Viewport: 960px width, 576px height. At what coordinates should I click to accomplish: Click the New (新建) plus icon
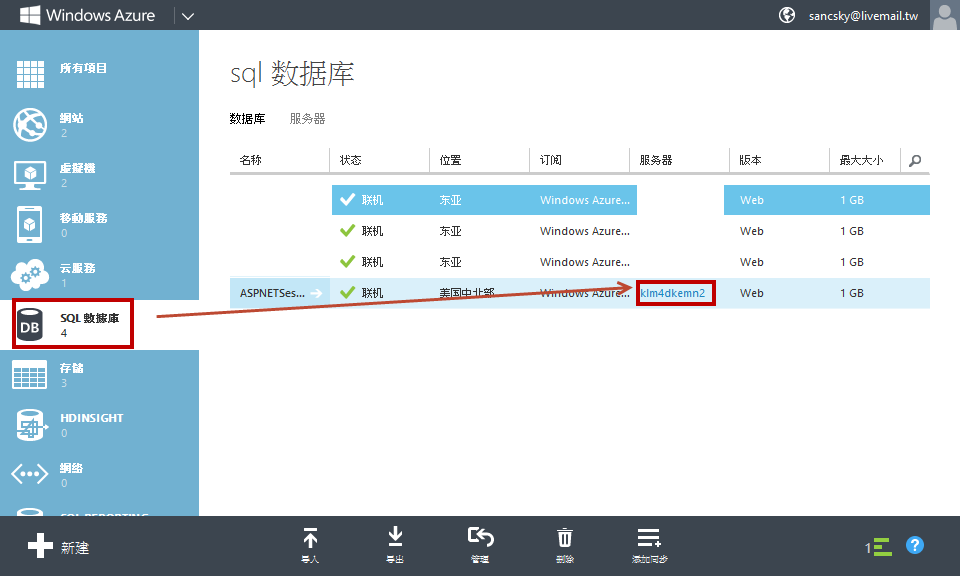[40, 545]
